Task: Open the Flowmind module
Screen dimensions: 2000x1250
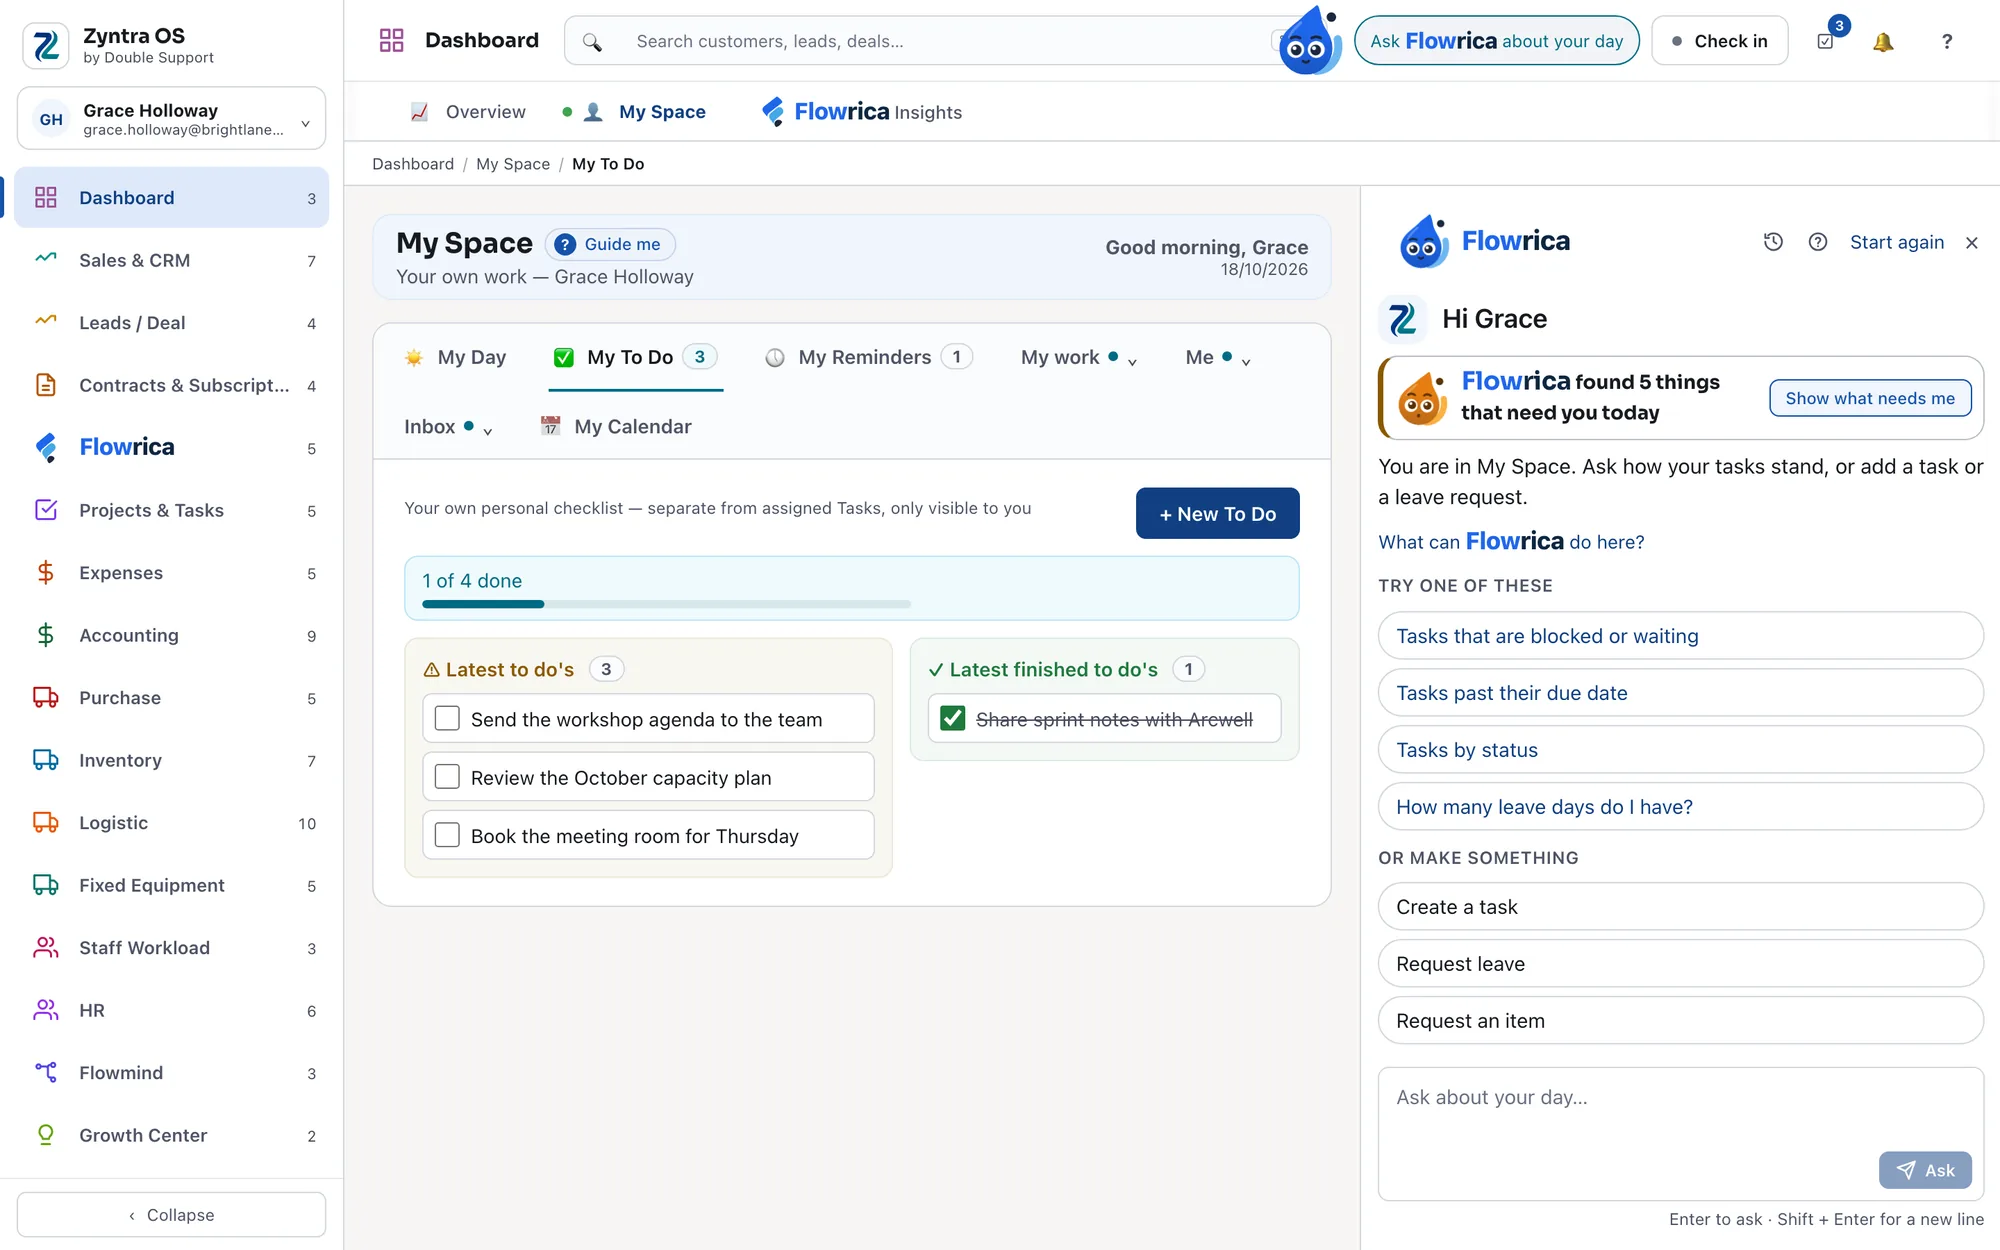Action: pyautogui.click(x=172, y=1073)
